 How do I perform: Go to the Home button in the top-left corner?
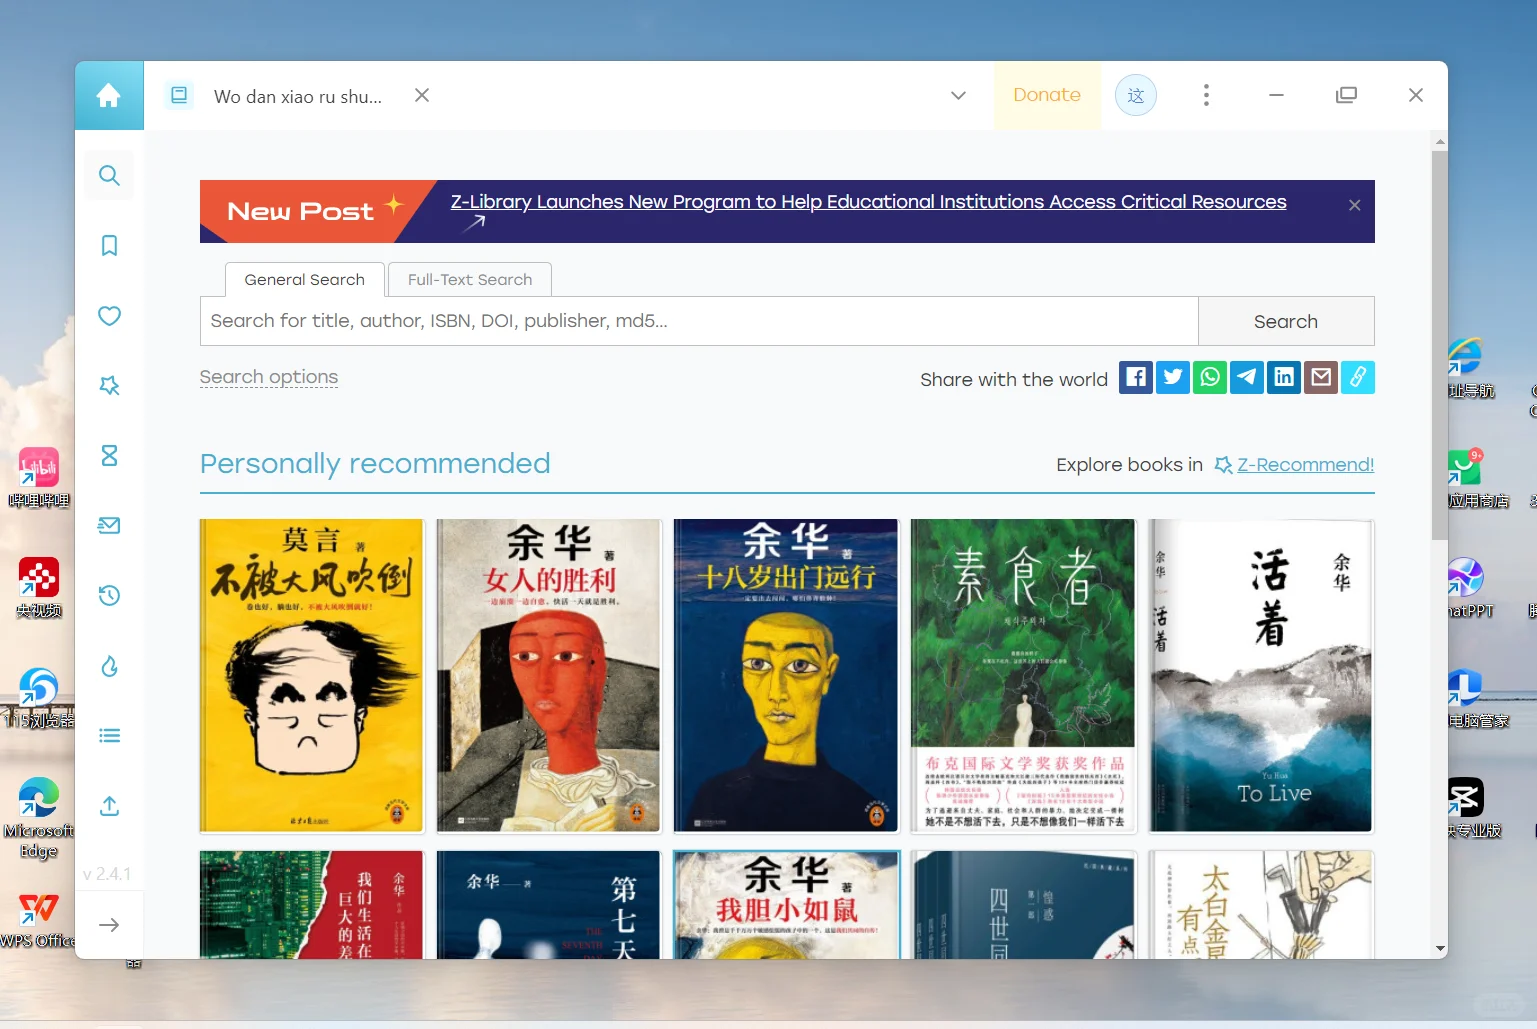(109, 96)
